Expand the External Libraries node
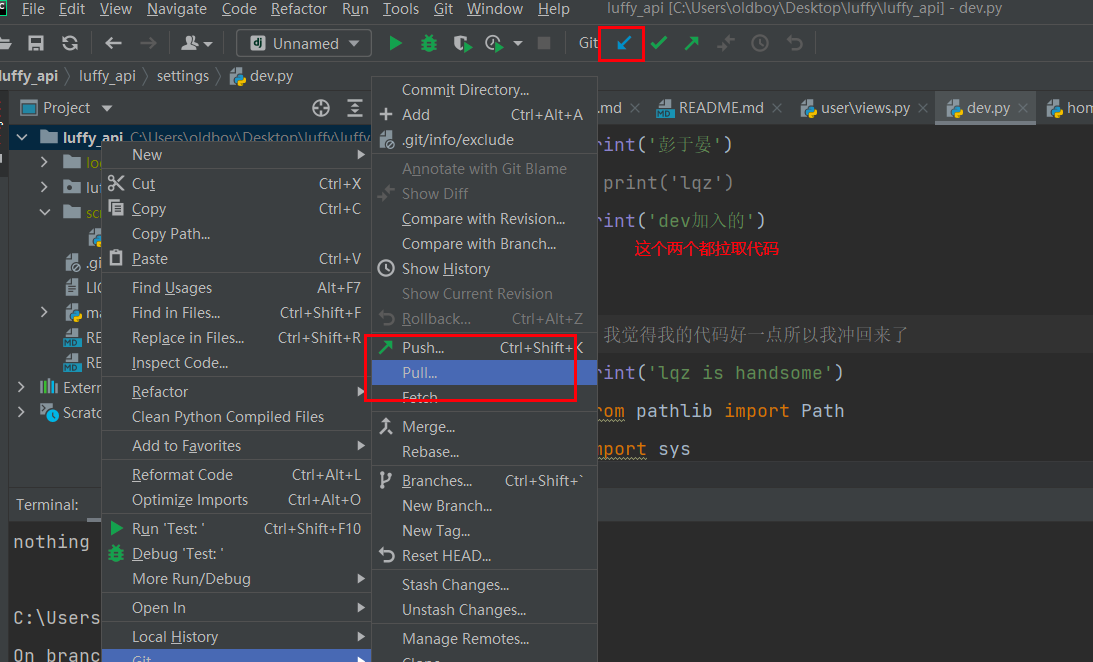1093x662 pixels. (x=21, y=387)
